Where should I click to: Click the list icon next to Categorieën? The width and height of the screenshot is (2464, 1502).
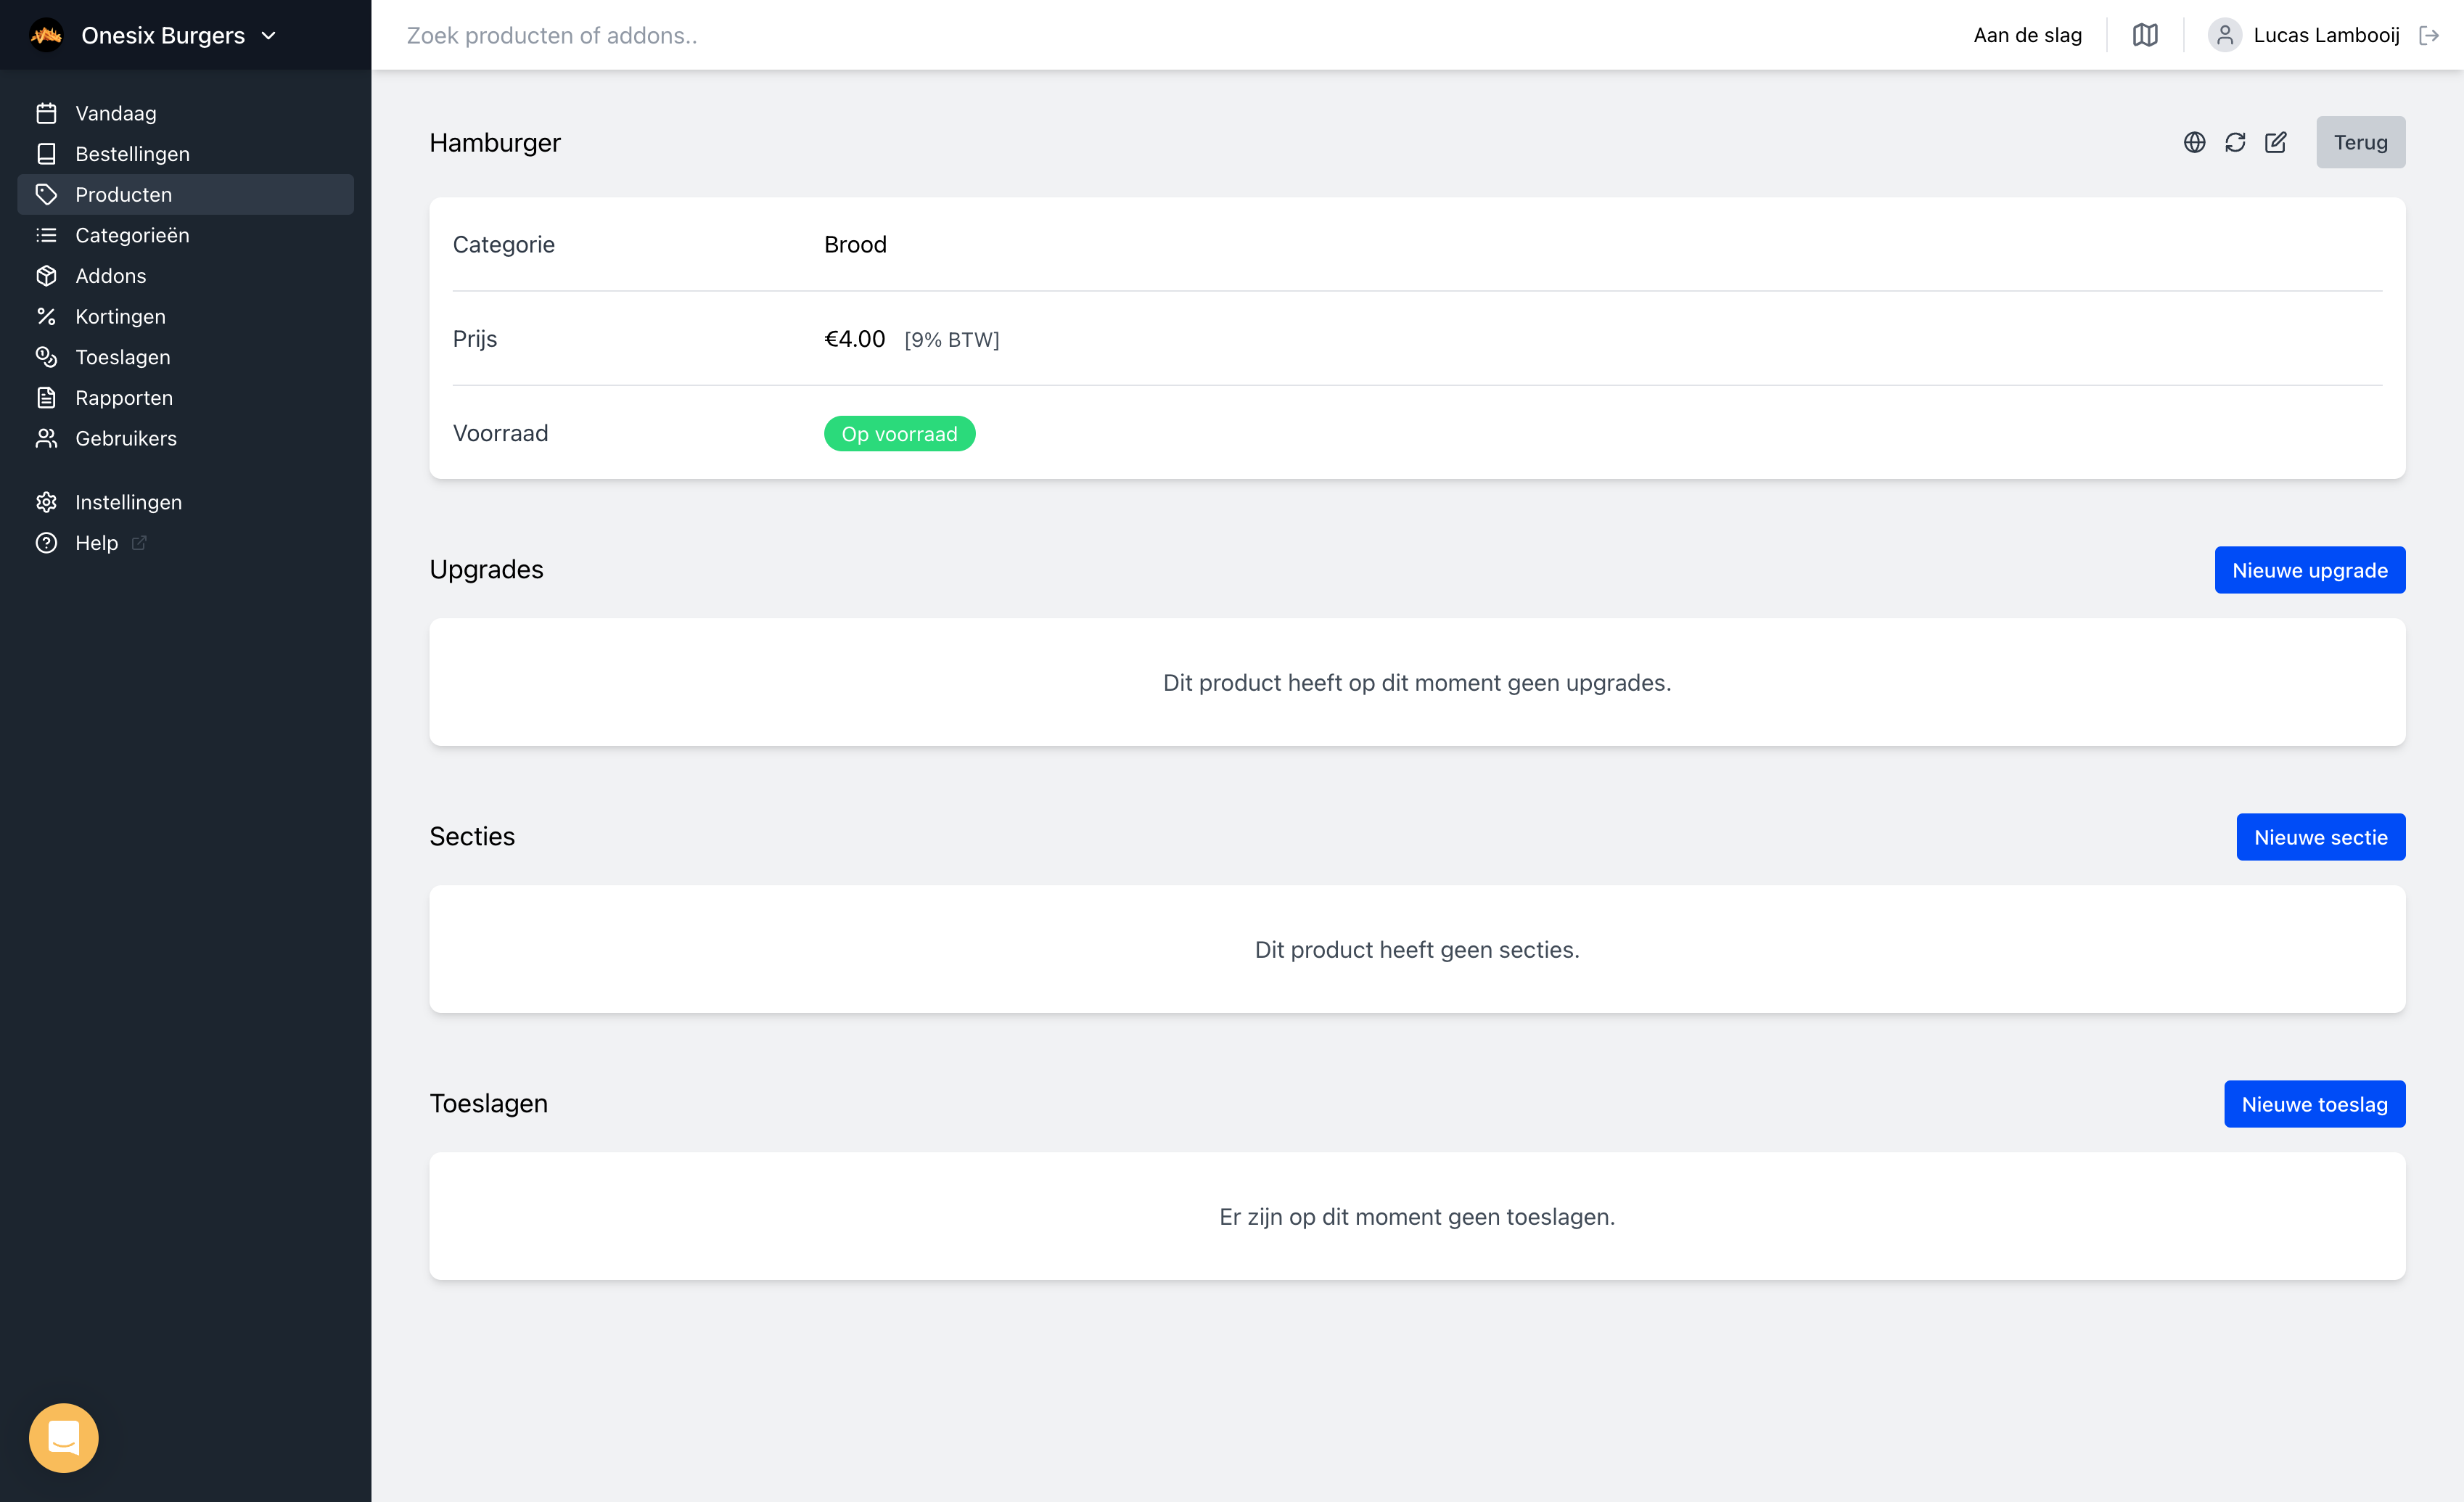46,235
